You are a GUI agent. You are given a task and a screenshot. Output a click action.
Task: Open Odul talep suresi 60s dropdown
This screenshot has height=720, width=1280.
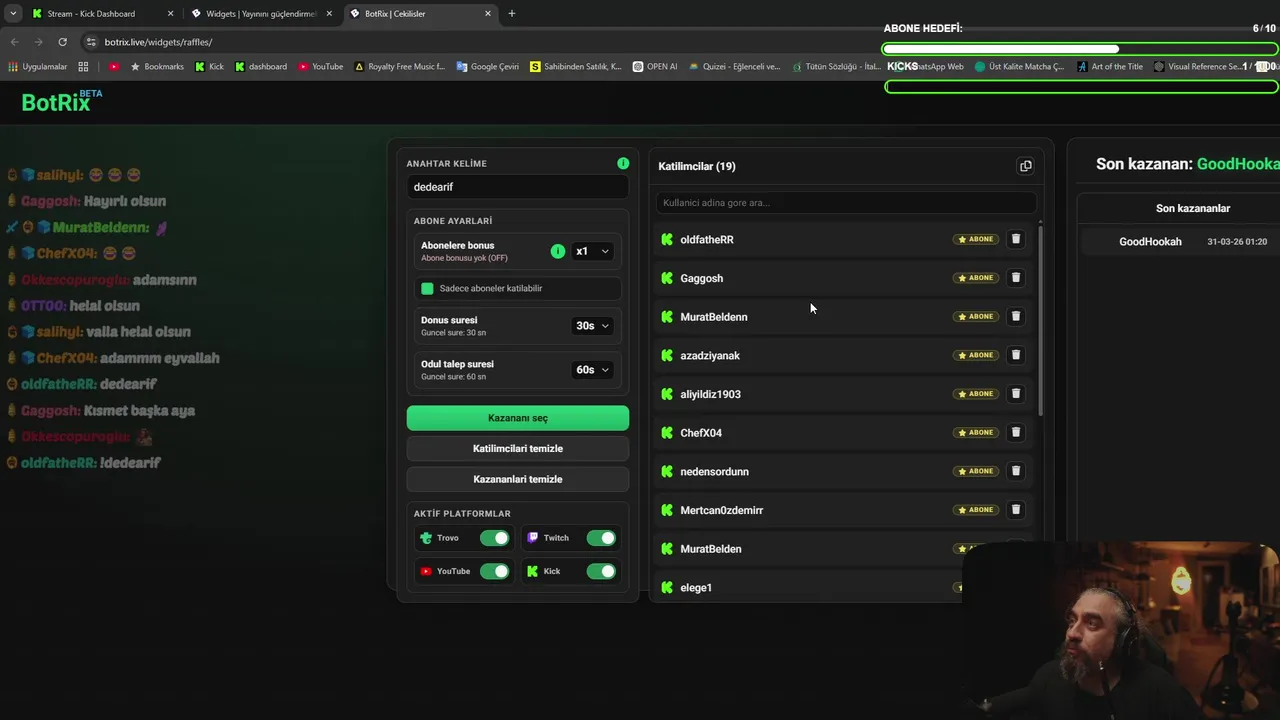click(x=592, y=369)
